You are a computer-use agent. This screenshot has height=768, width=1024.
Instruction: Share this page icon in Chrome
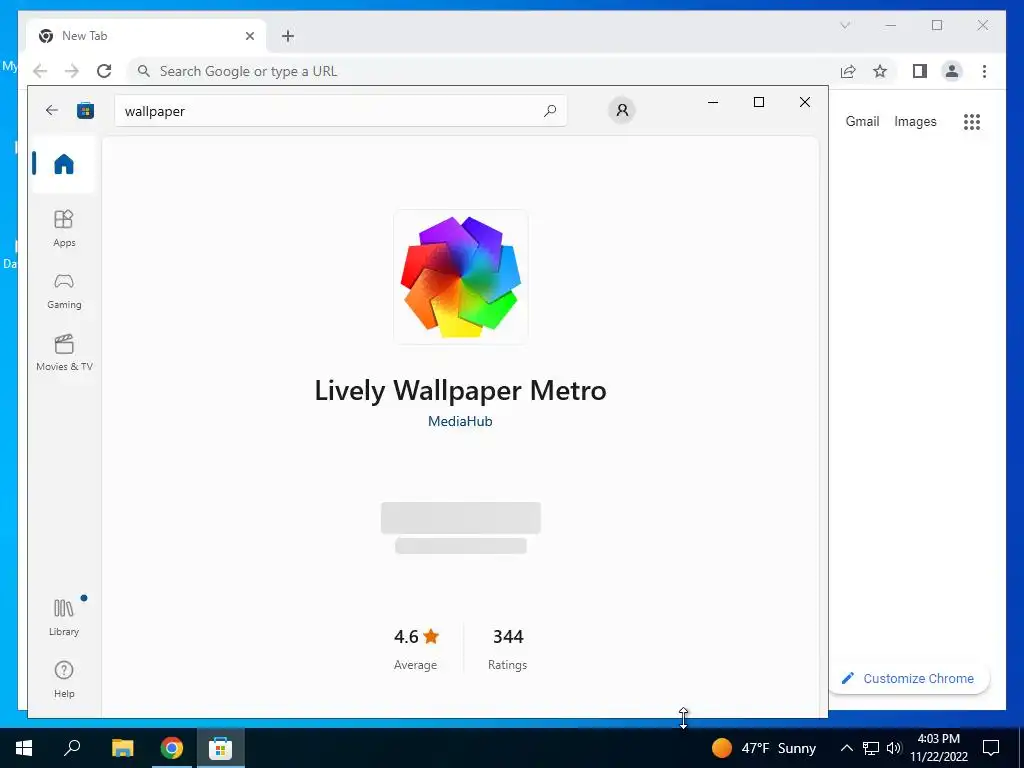pos(848,71)
